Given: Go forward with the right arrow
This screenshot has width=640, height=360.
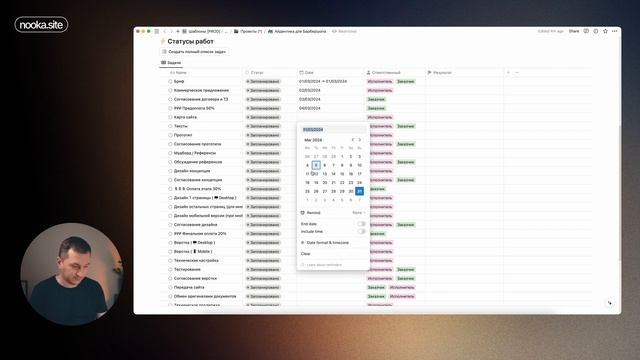Looking at the screenshot, I should [171, 31].
